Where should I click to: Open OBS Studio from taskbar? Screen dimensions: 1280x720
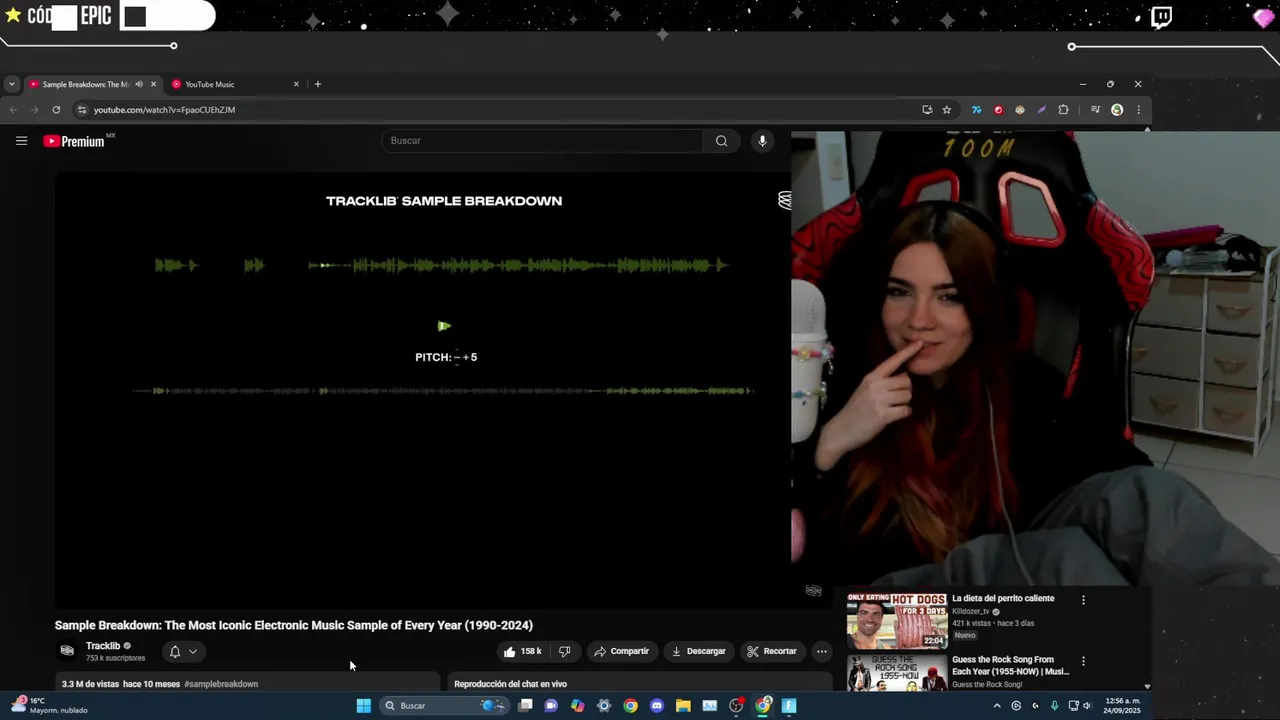(x=736, y=706)
